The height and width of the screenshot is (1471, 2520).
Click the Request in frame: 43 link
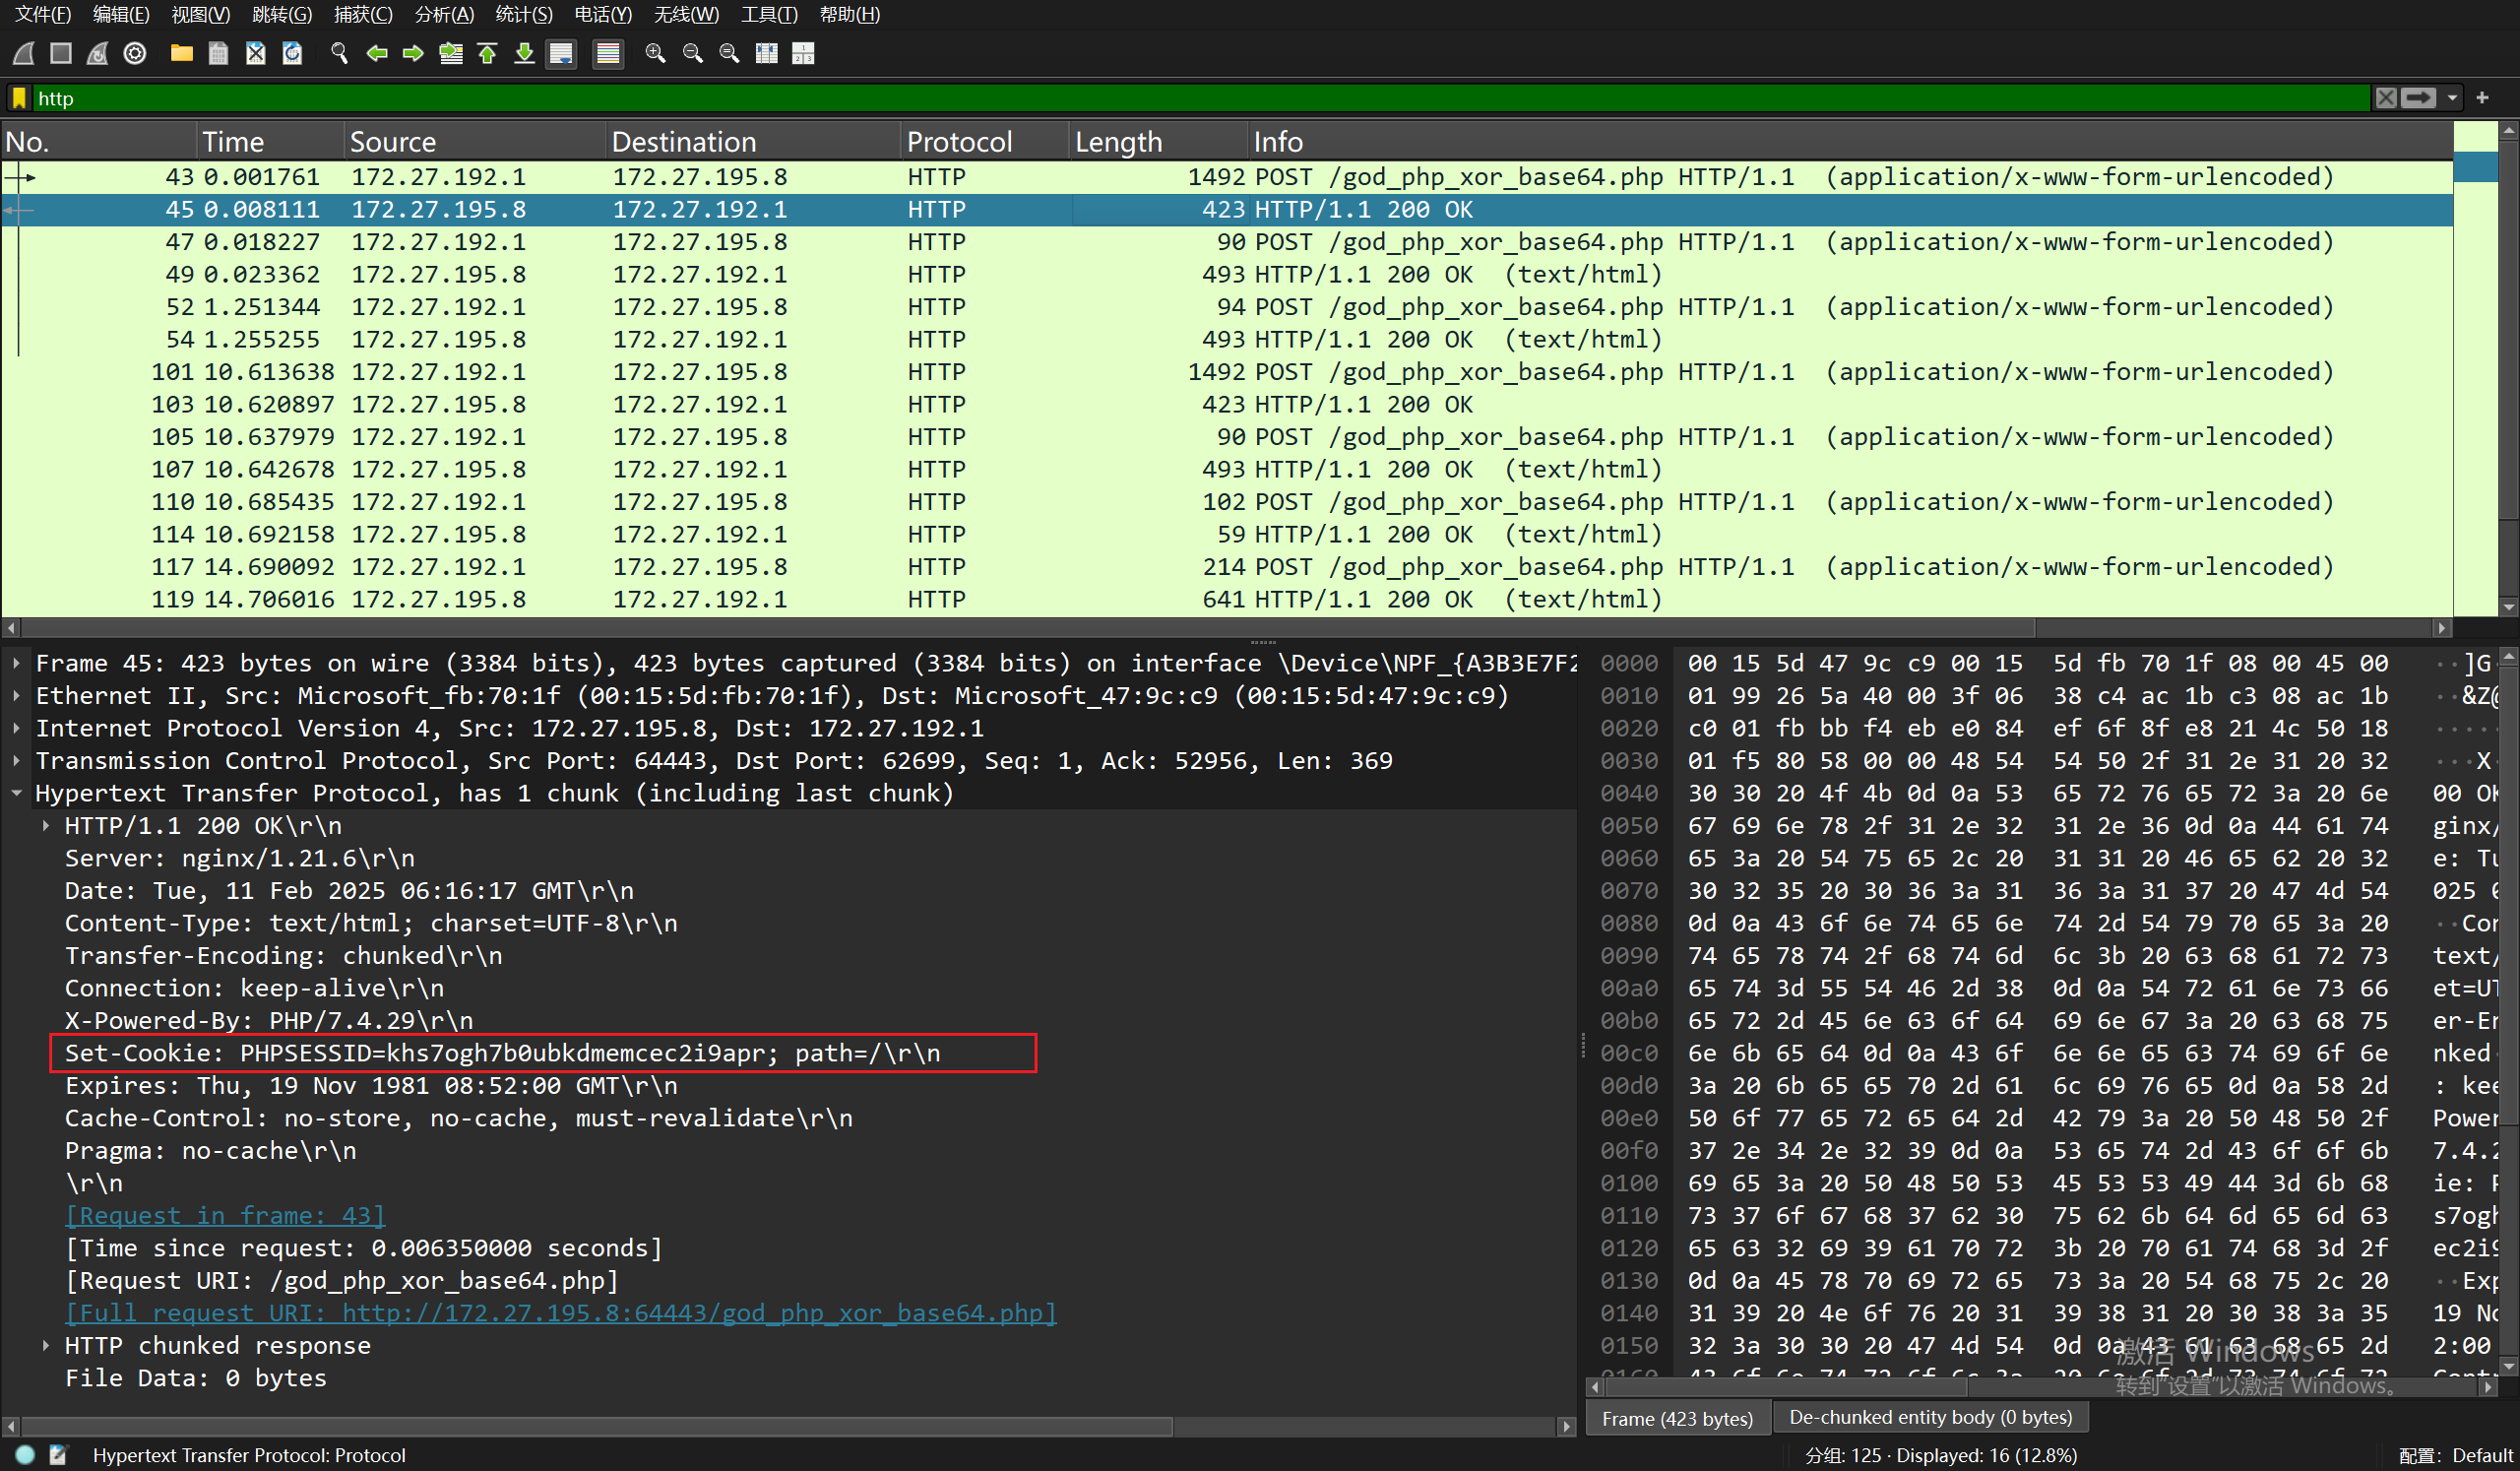224,1215
